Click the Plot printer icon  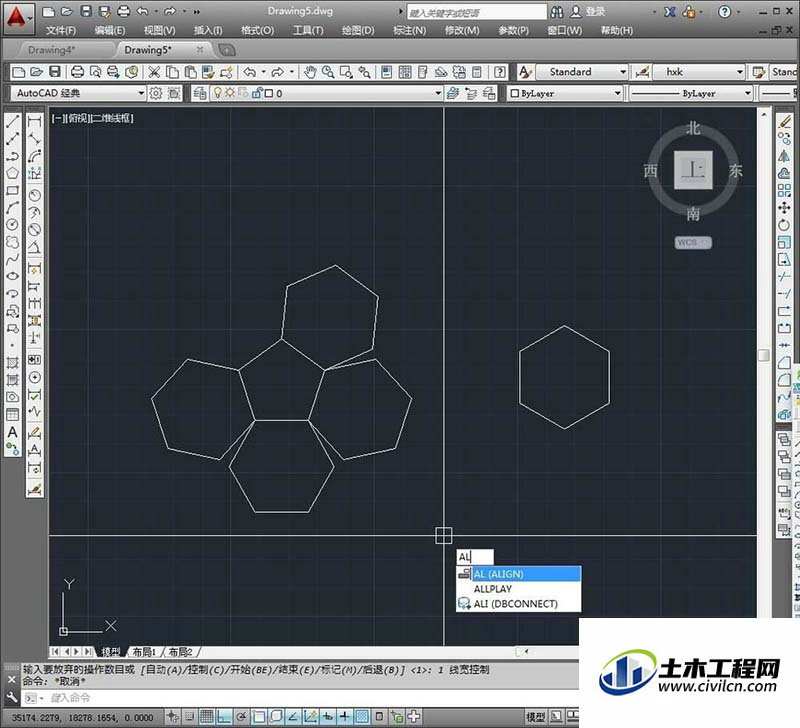(77, 72)
